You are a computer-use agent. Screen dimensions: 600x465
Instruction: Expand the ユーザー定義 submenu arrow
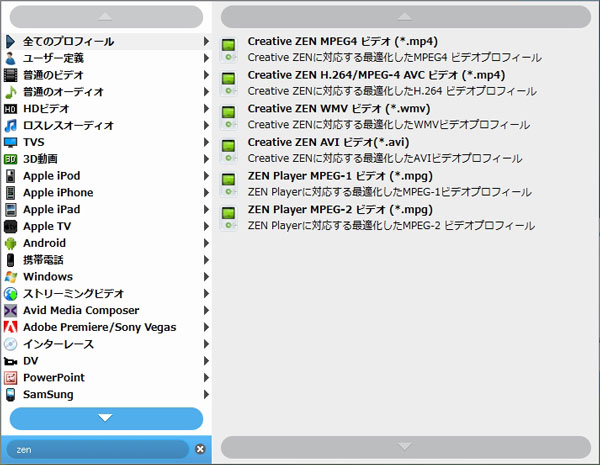[206, 58]
